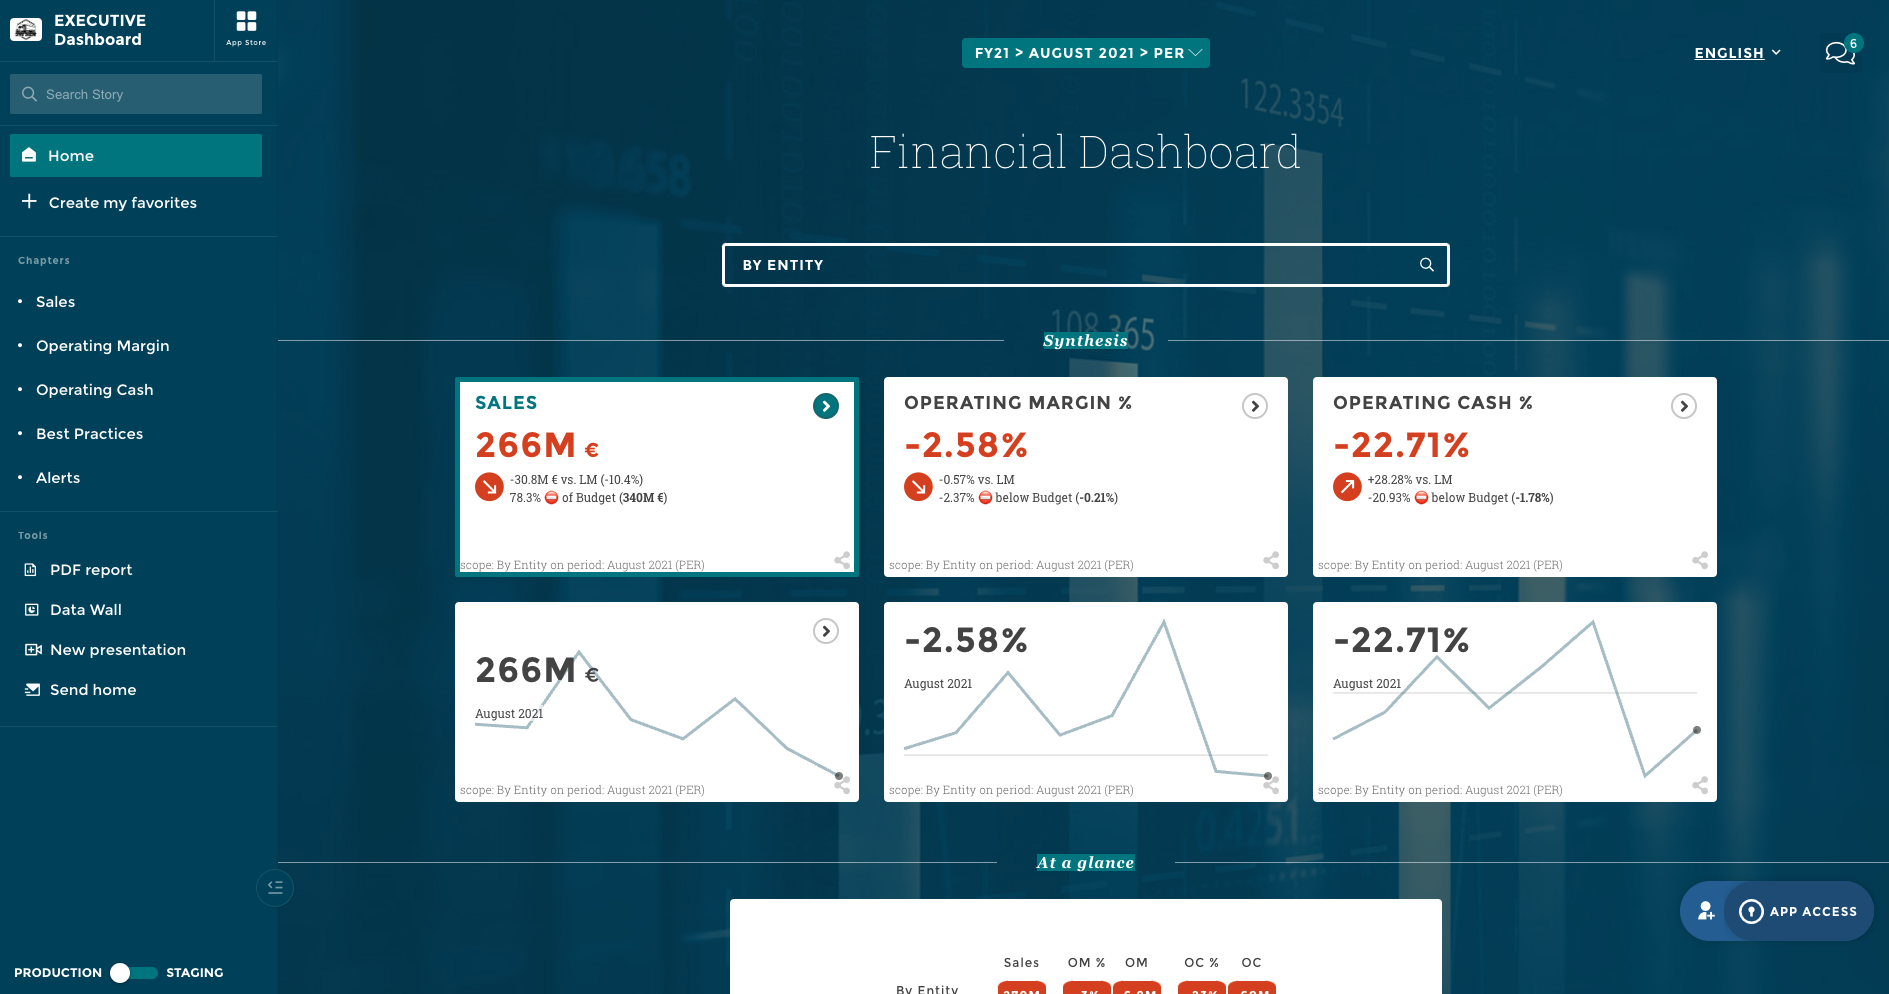This screenshot has height=994, width=1889.
Task: Open the Alerts chapter link
Action: (57, 477)
